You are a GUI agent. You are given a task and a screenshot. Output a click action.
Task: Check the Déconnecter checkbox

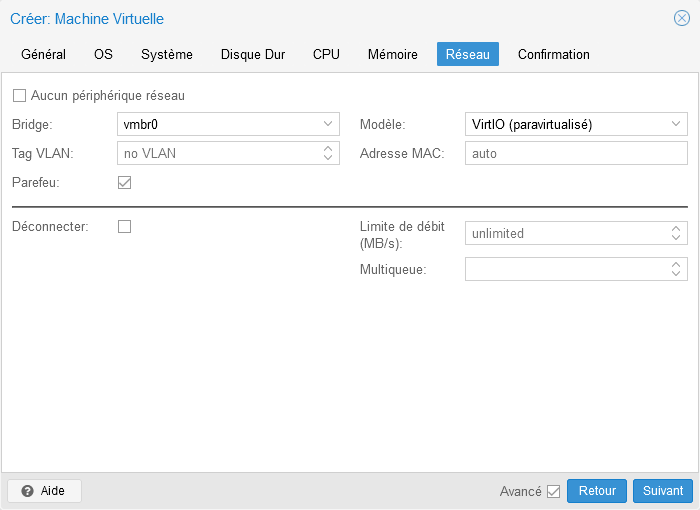(125, 226)
